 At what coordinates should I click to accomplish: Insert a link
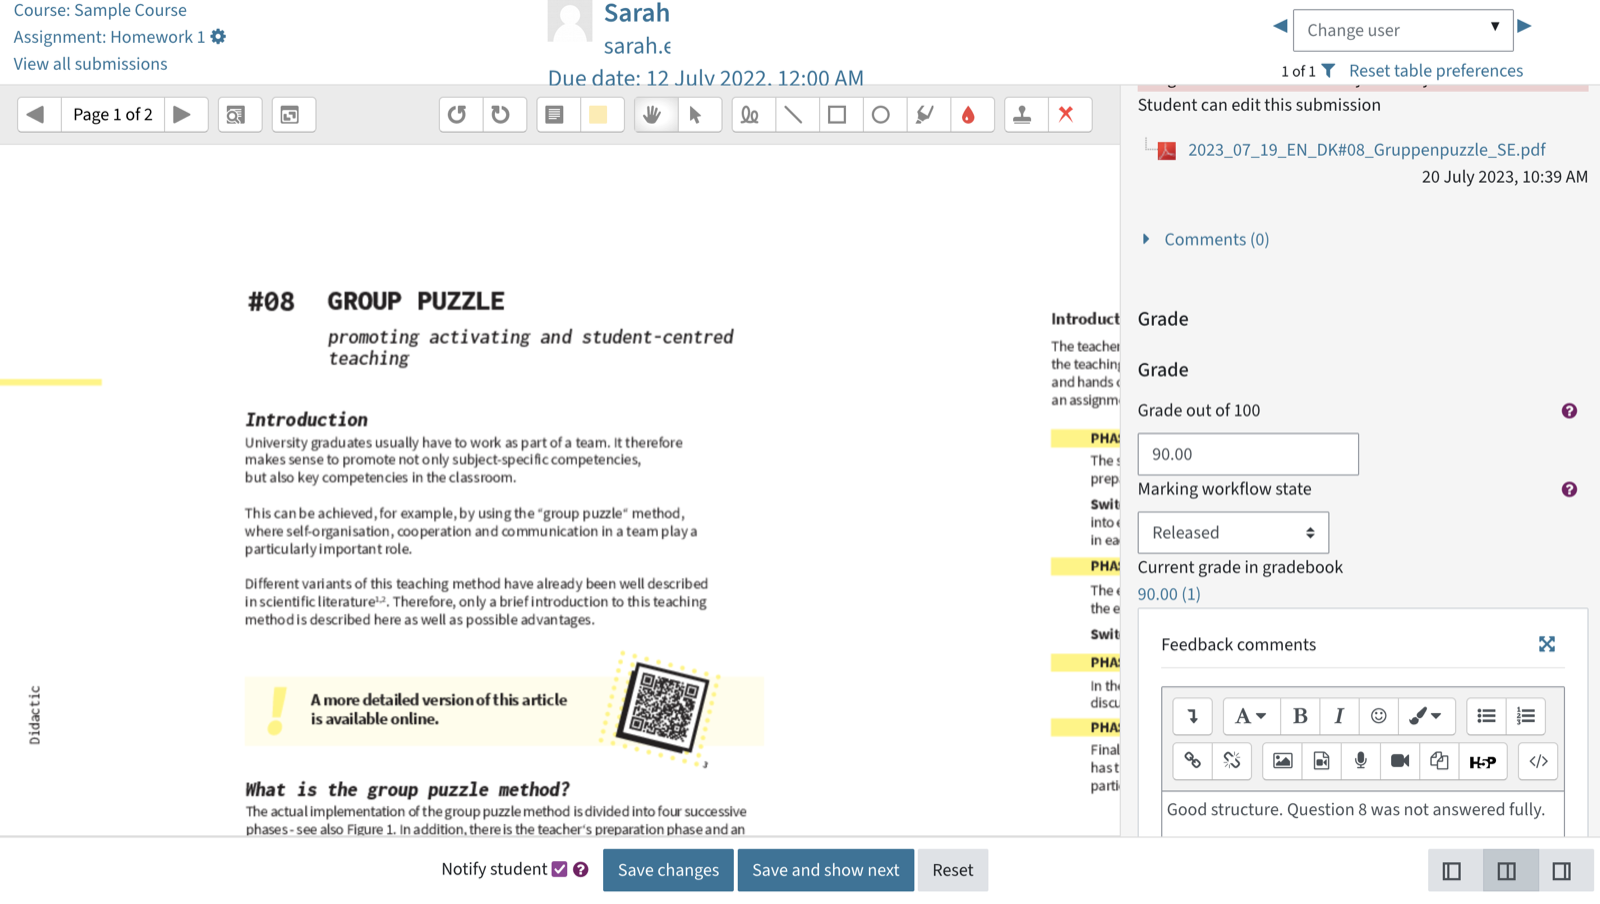coord(1192,761)
